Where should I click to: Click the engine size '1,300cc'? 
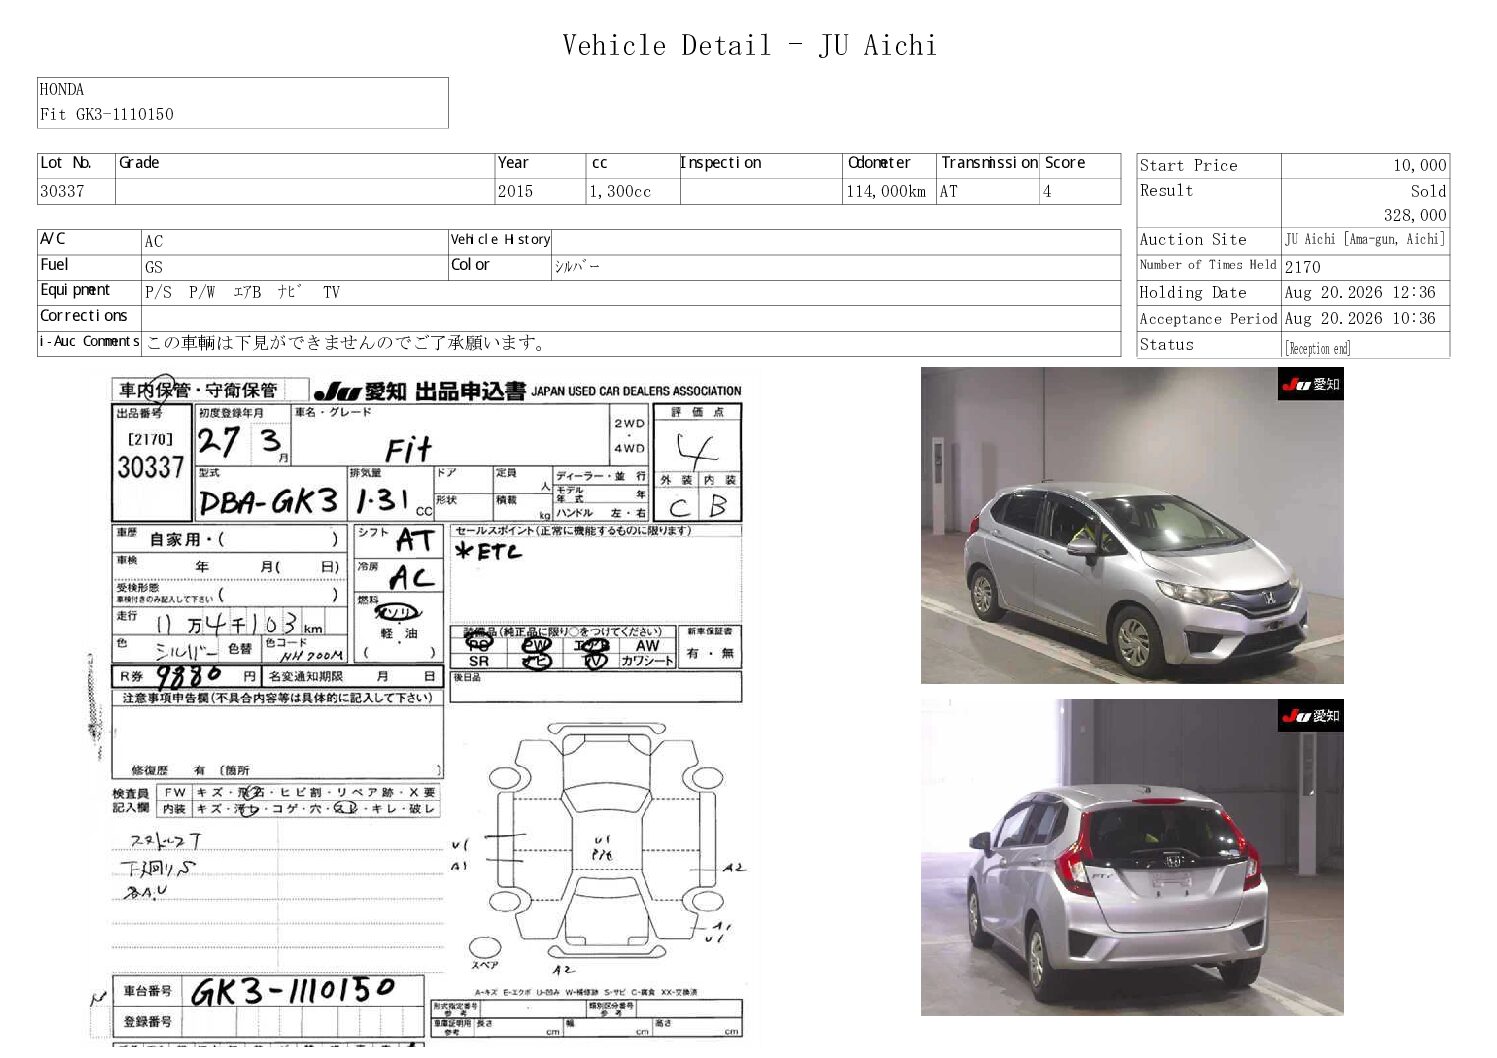pos(620,191)
